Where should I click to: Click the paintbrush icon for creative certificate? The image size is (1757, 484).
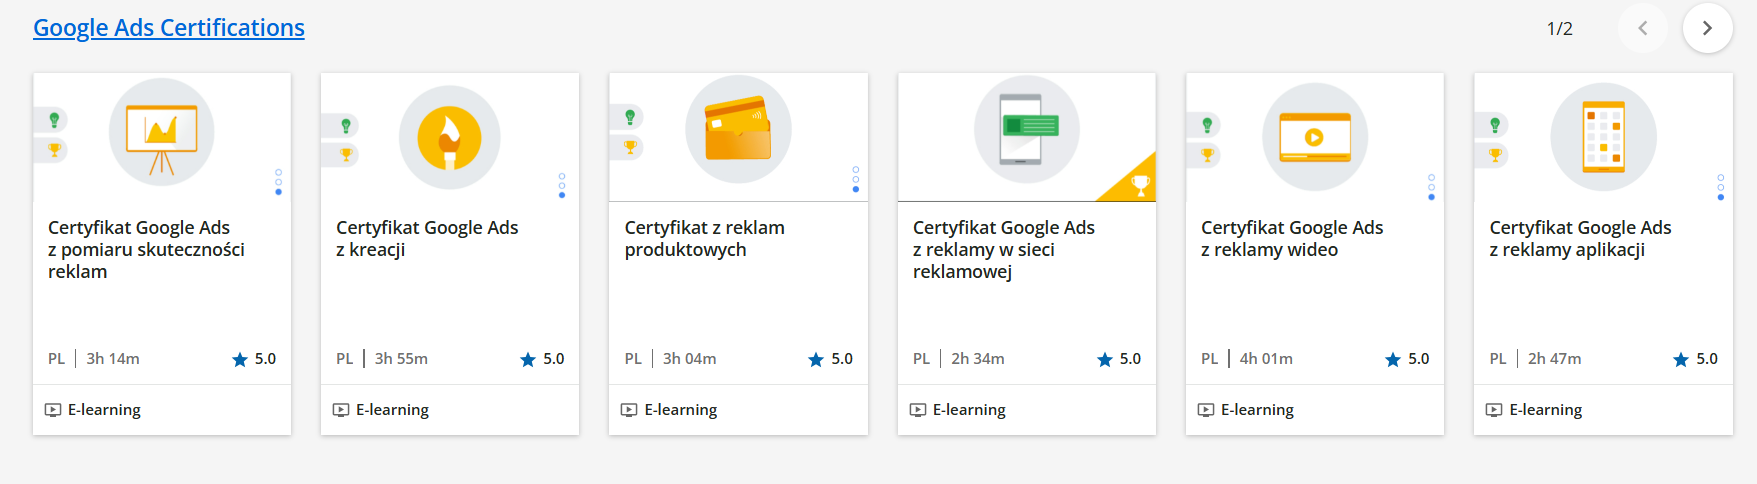pyautogui.click(x=449, y=138)
